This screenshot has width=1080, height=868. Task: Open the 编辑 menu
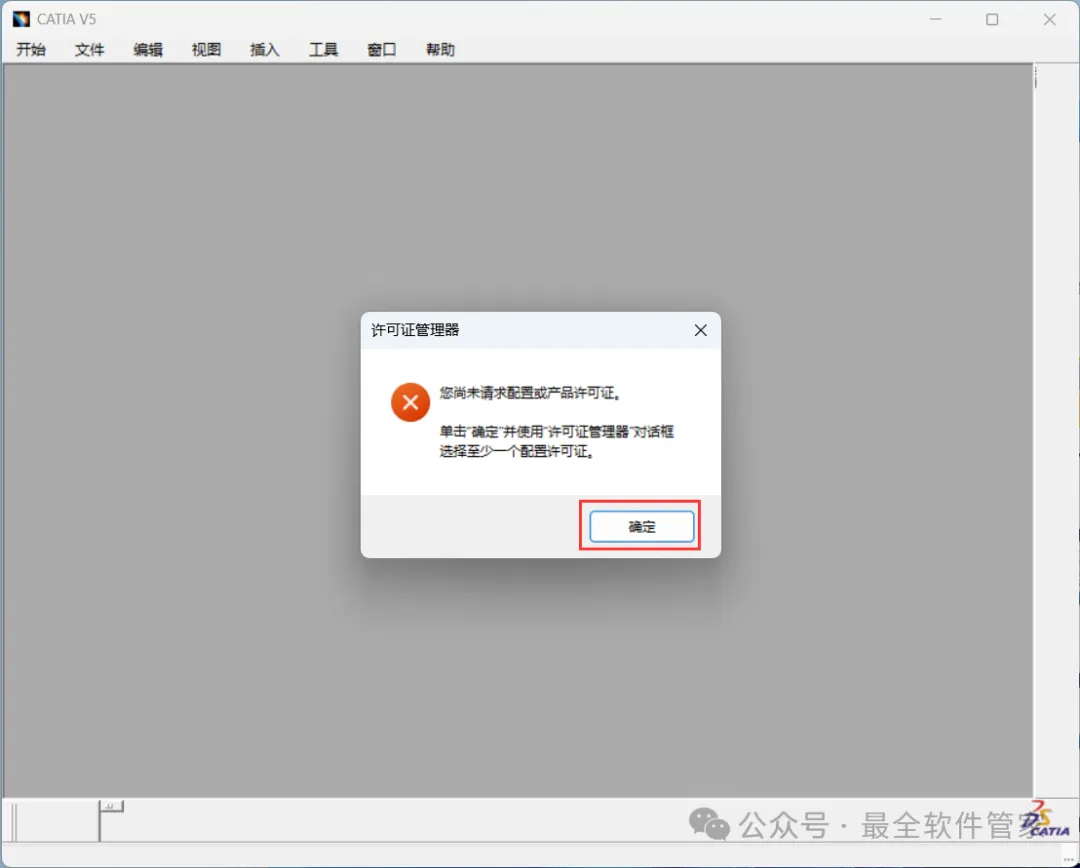point(148,50)
